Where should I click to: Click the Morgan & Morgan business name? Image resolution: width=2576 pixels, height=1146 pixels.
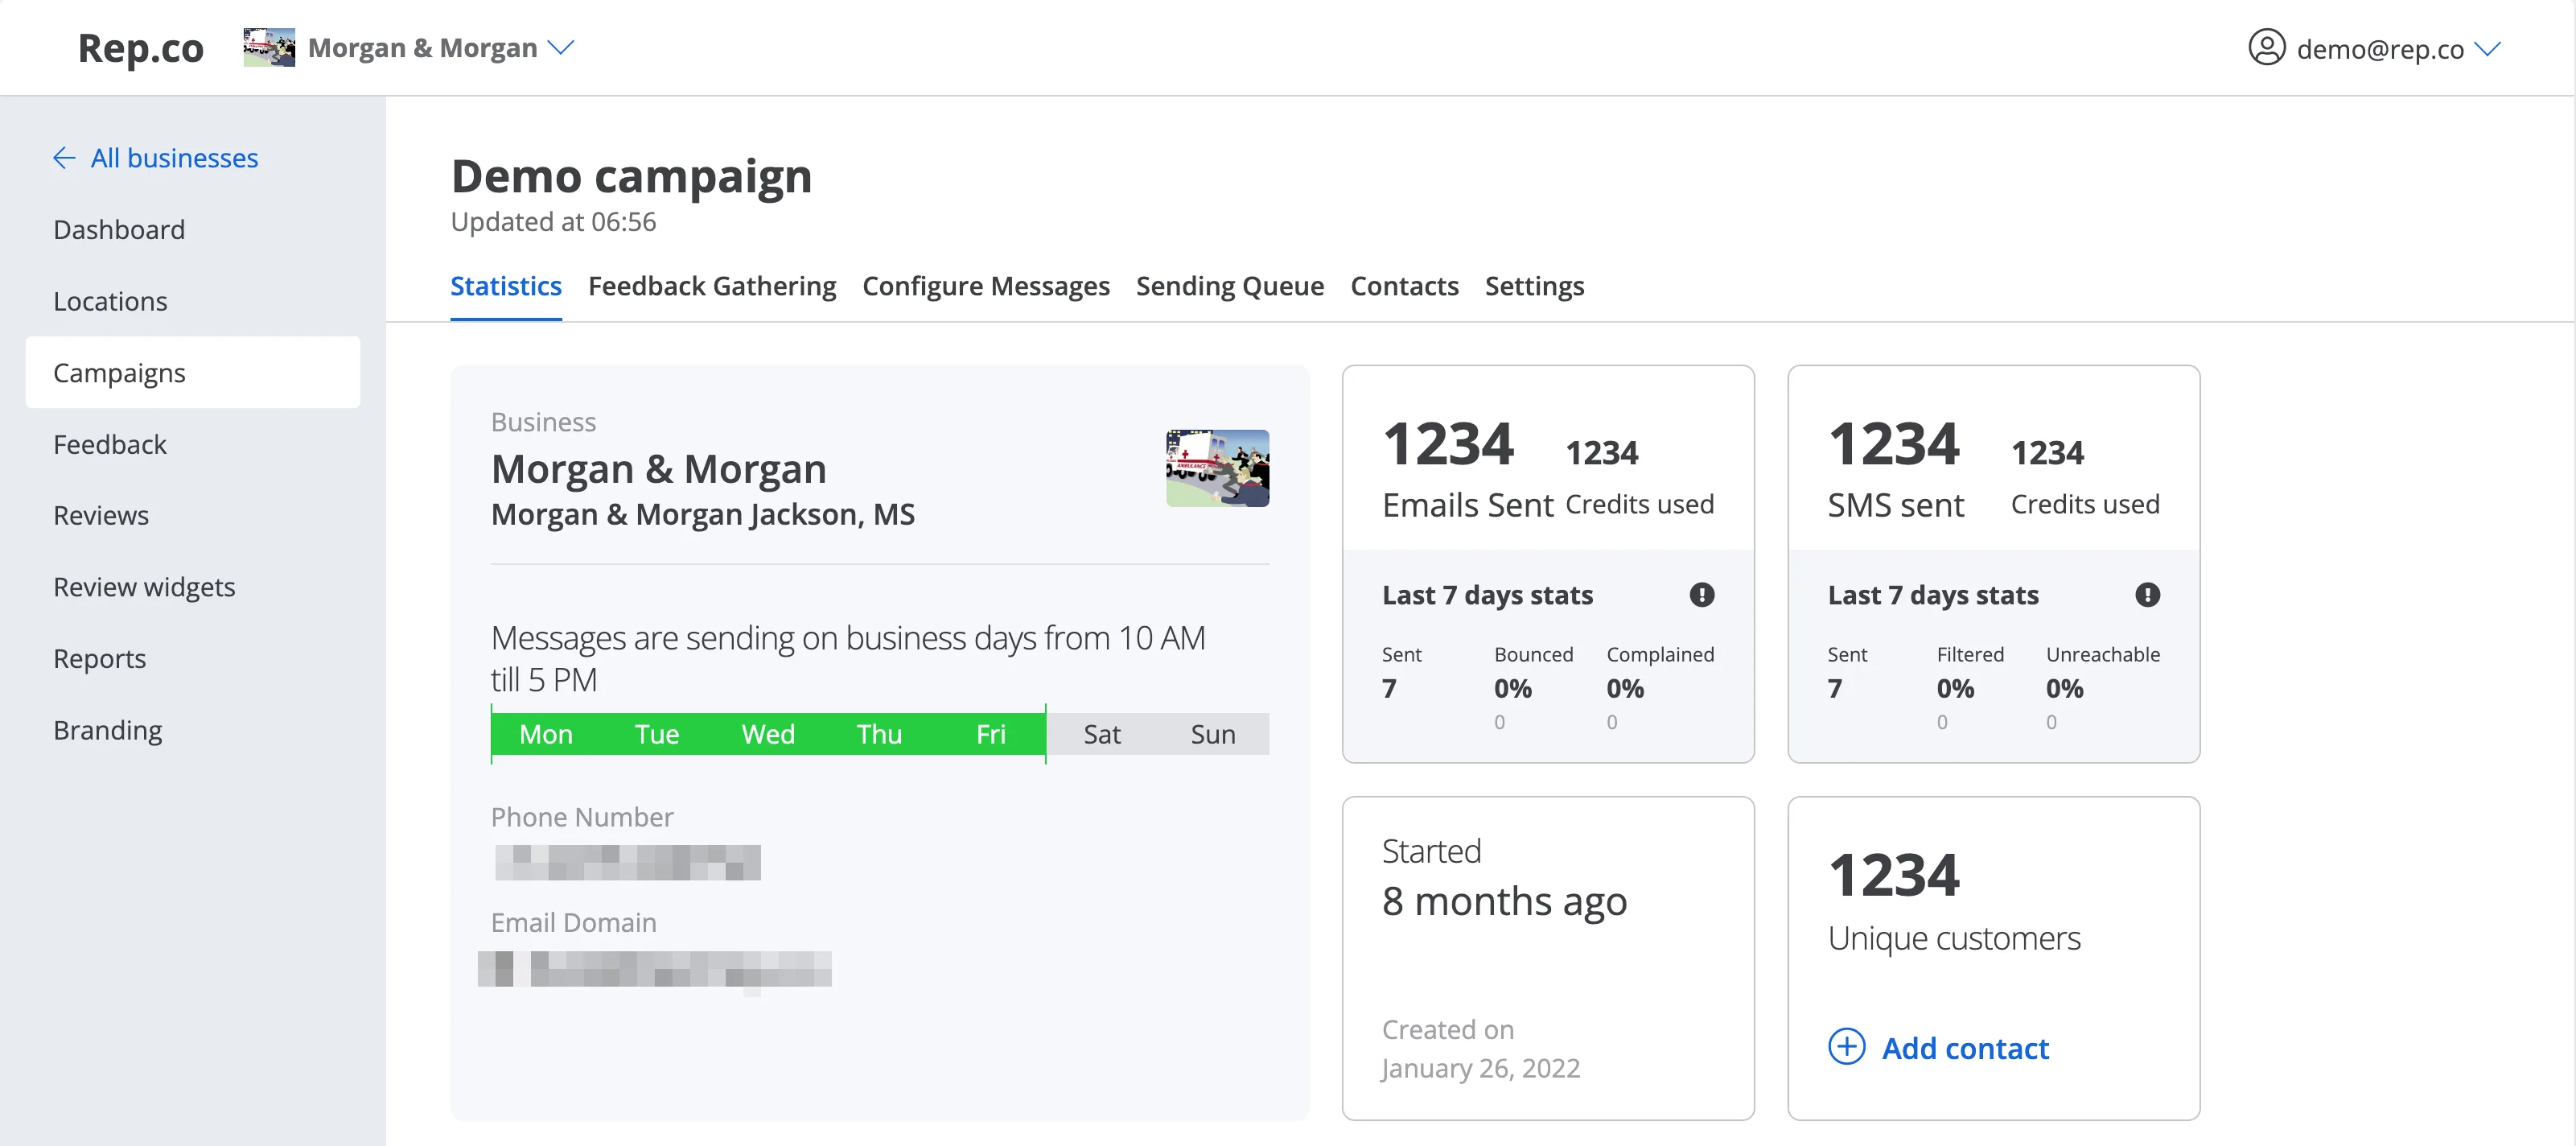coord(659,469)
